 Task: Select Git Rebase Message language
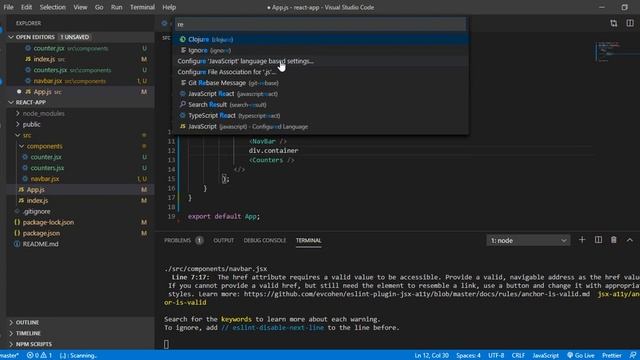320,83
